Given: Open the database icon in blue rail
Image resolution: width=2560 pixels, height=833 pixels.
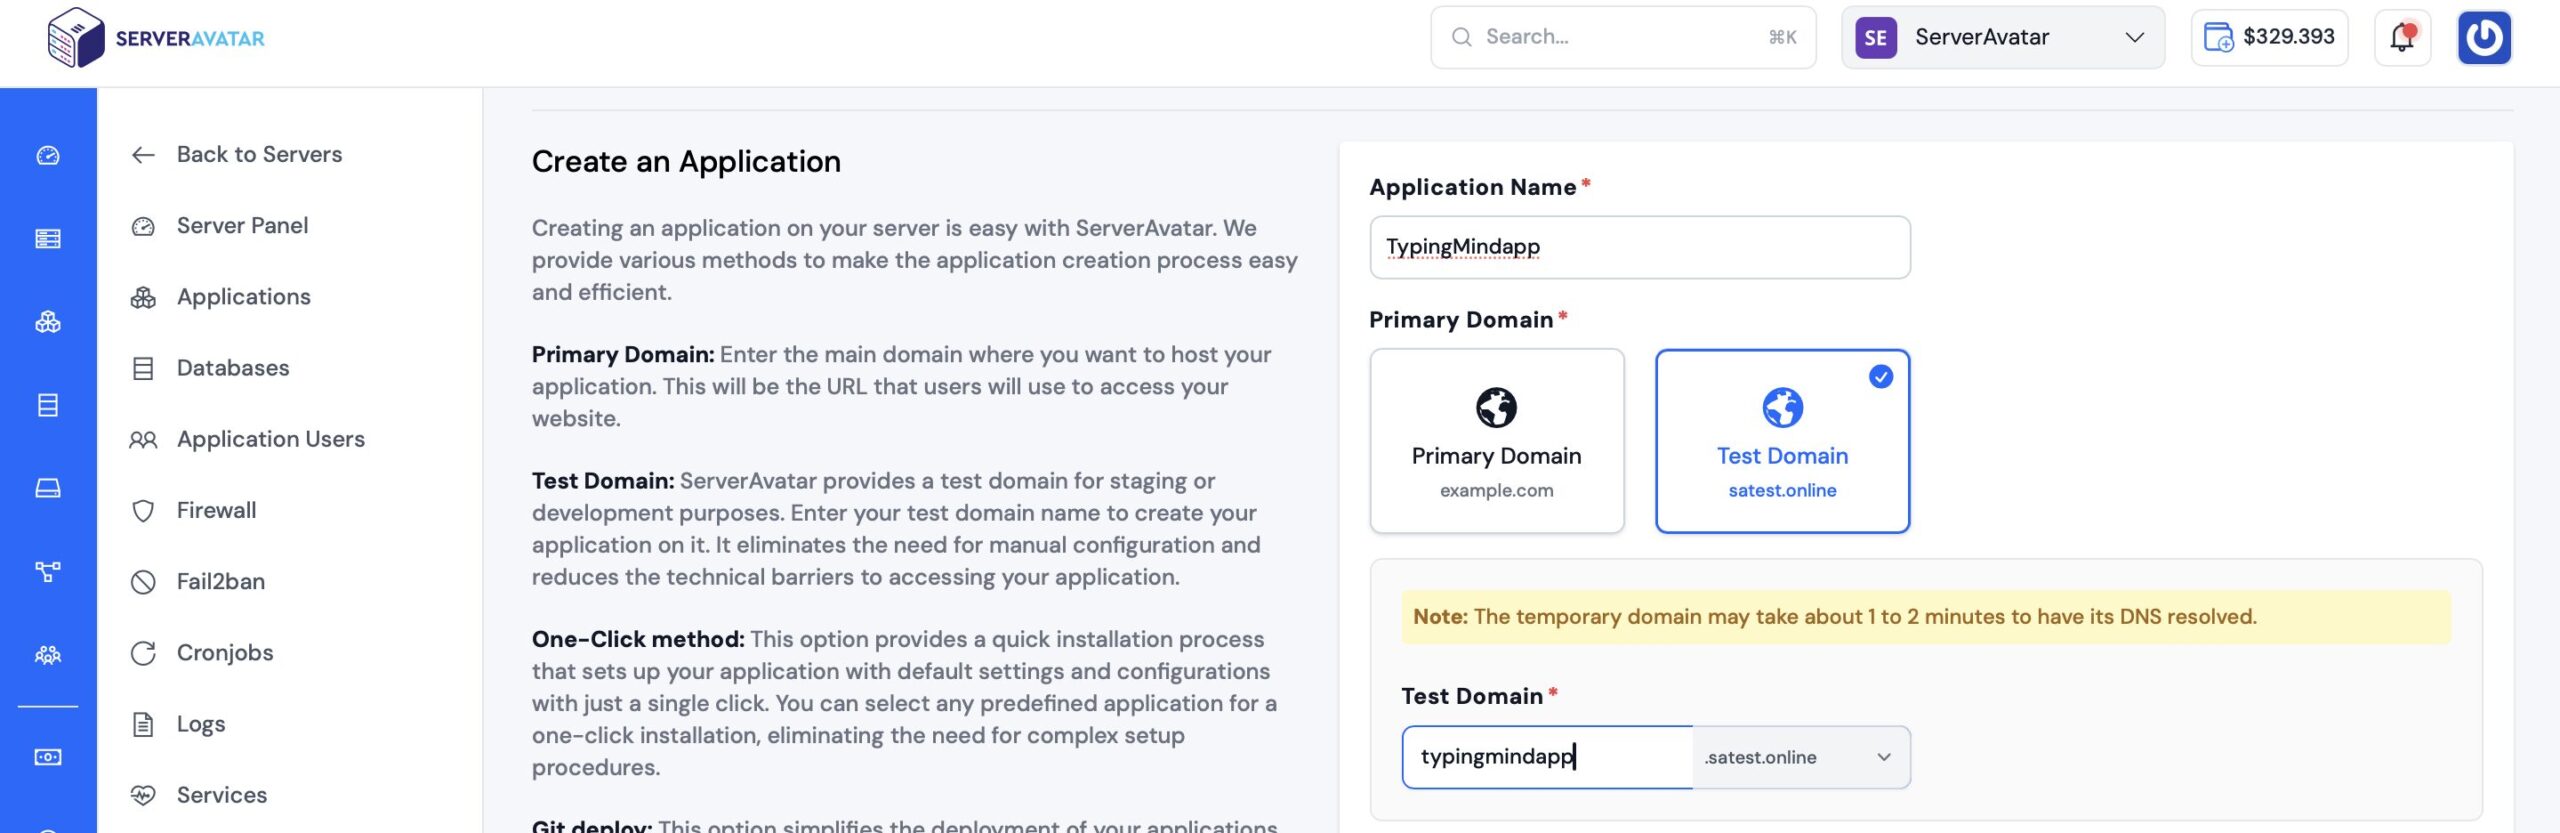Looking at the screenshot, I should click(x=48, y=405).
